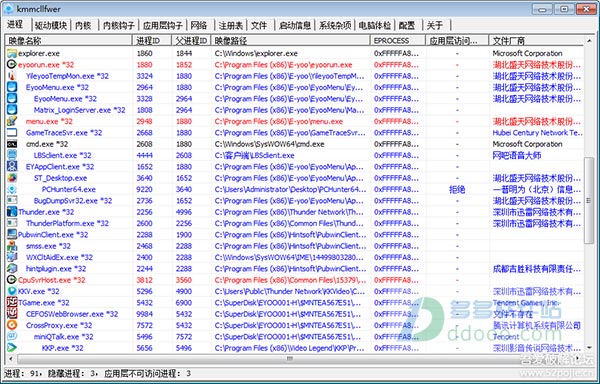Viewport: 600px width, 384px height.
Task: Open the 关于 tab
Action: (x=435, y=26)
